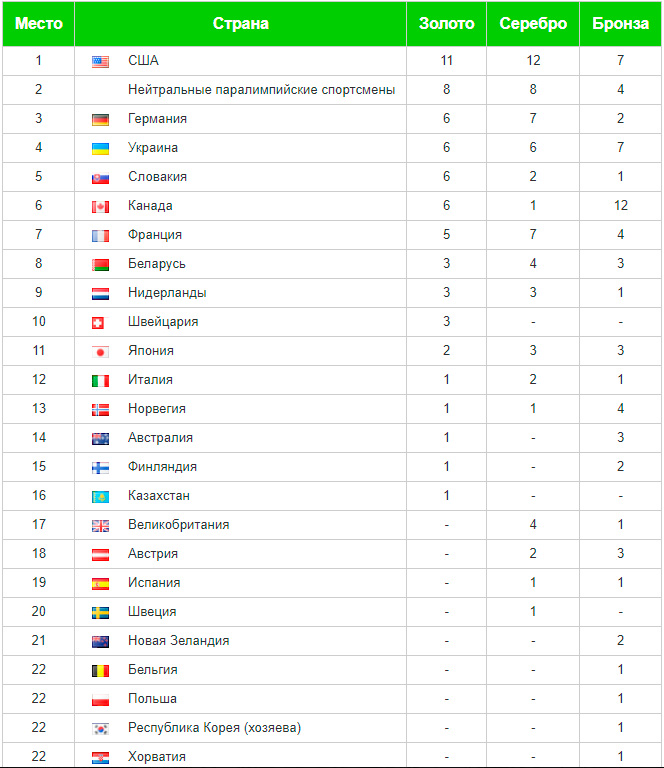Click the Страна column header
Screen dimensions: 664x768
pos(240,24)
